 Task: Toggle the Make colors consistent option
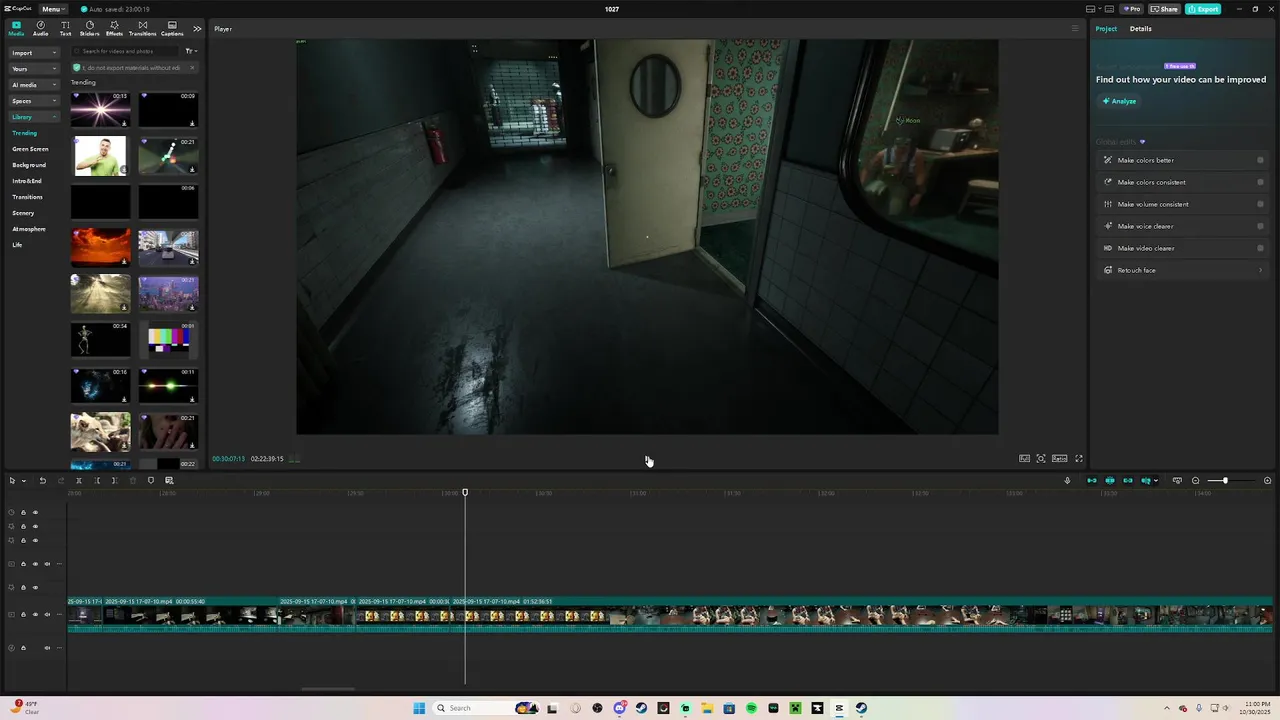pyautogui.click(x=1260, y=182)
